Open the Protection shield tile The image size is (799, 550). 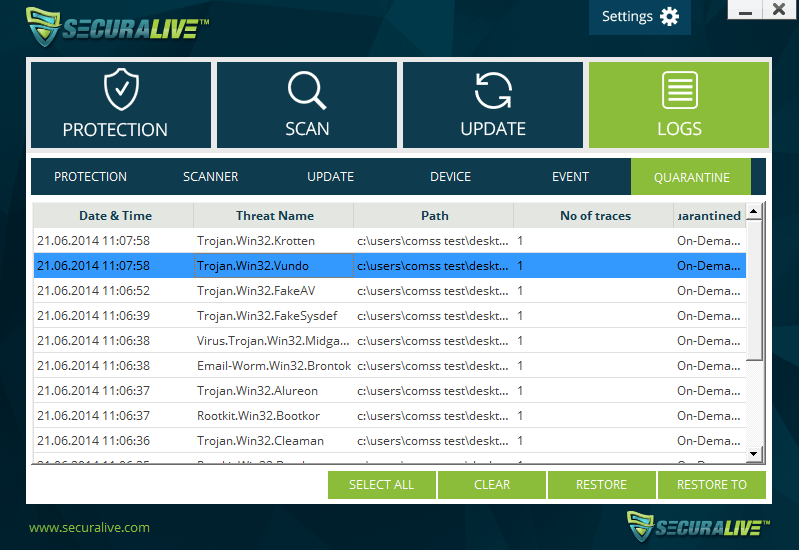click(121, 105)
